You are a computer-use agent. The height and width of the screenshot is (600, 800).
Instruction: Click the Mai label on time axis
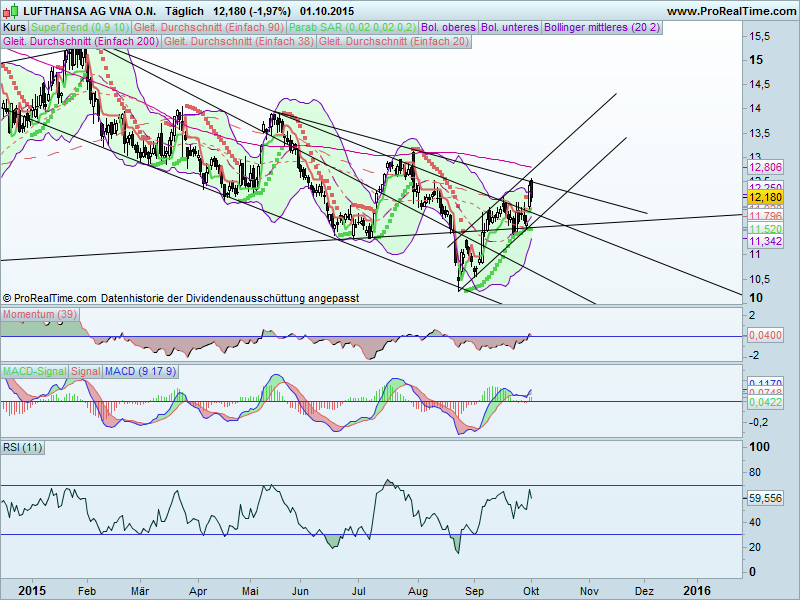(249, 591)
